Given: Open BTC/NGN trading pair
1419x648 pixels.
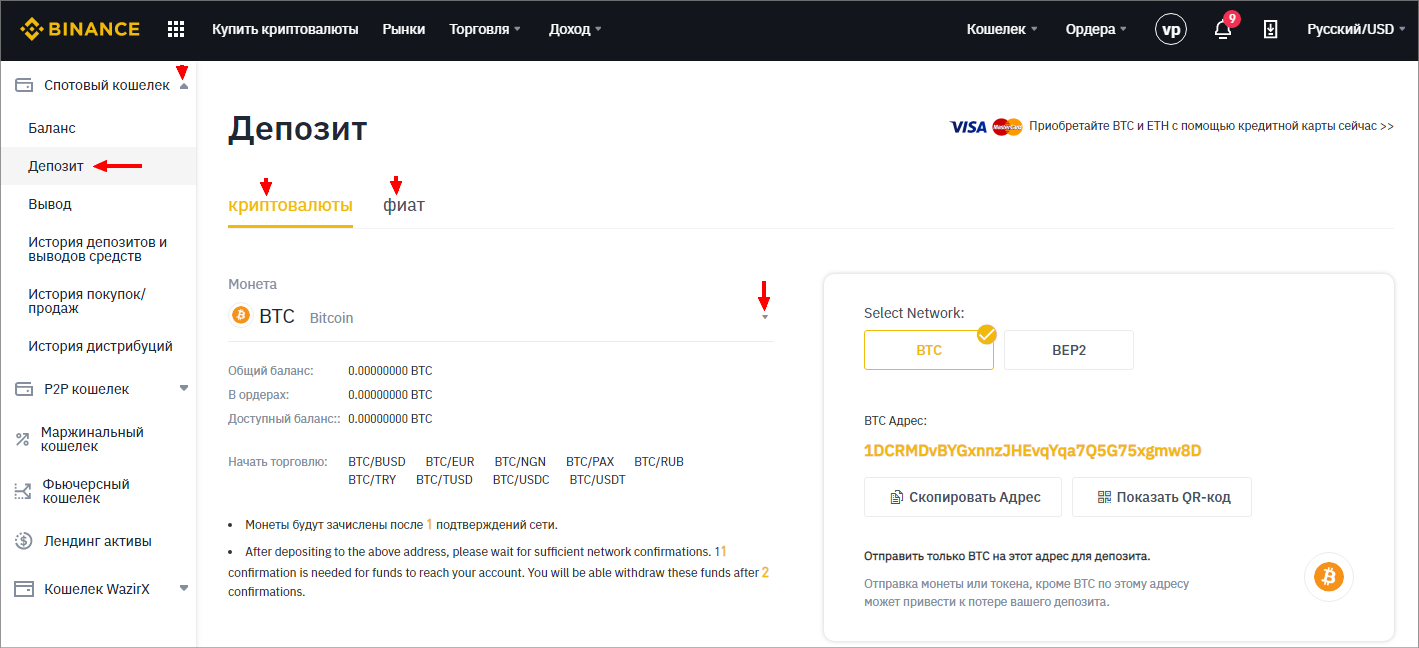Looking at the screenshot, I should pyautogui.click(x=520, y=462).
